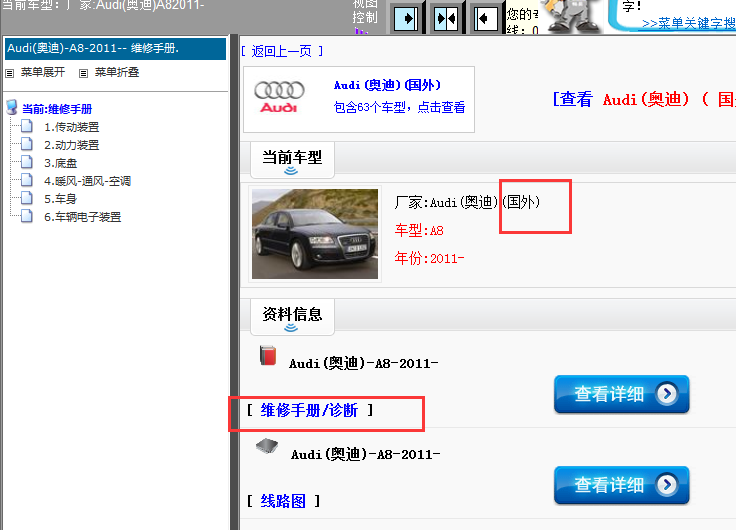Viewport: 736px width, 530px height.
Task: Click the Audi A8 car photo thumbnail
Action: (x=315, y=234)
